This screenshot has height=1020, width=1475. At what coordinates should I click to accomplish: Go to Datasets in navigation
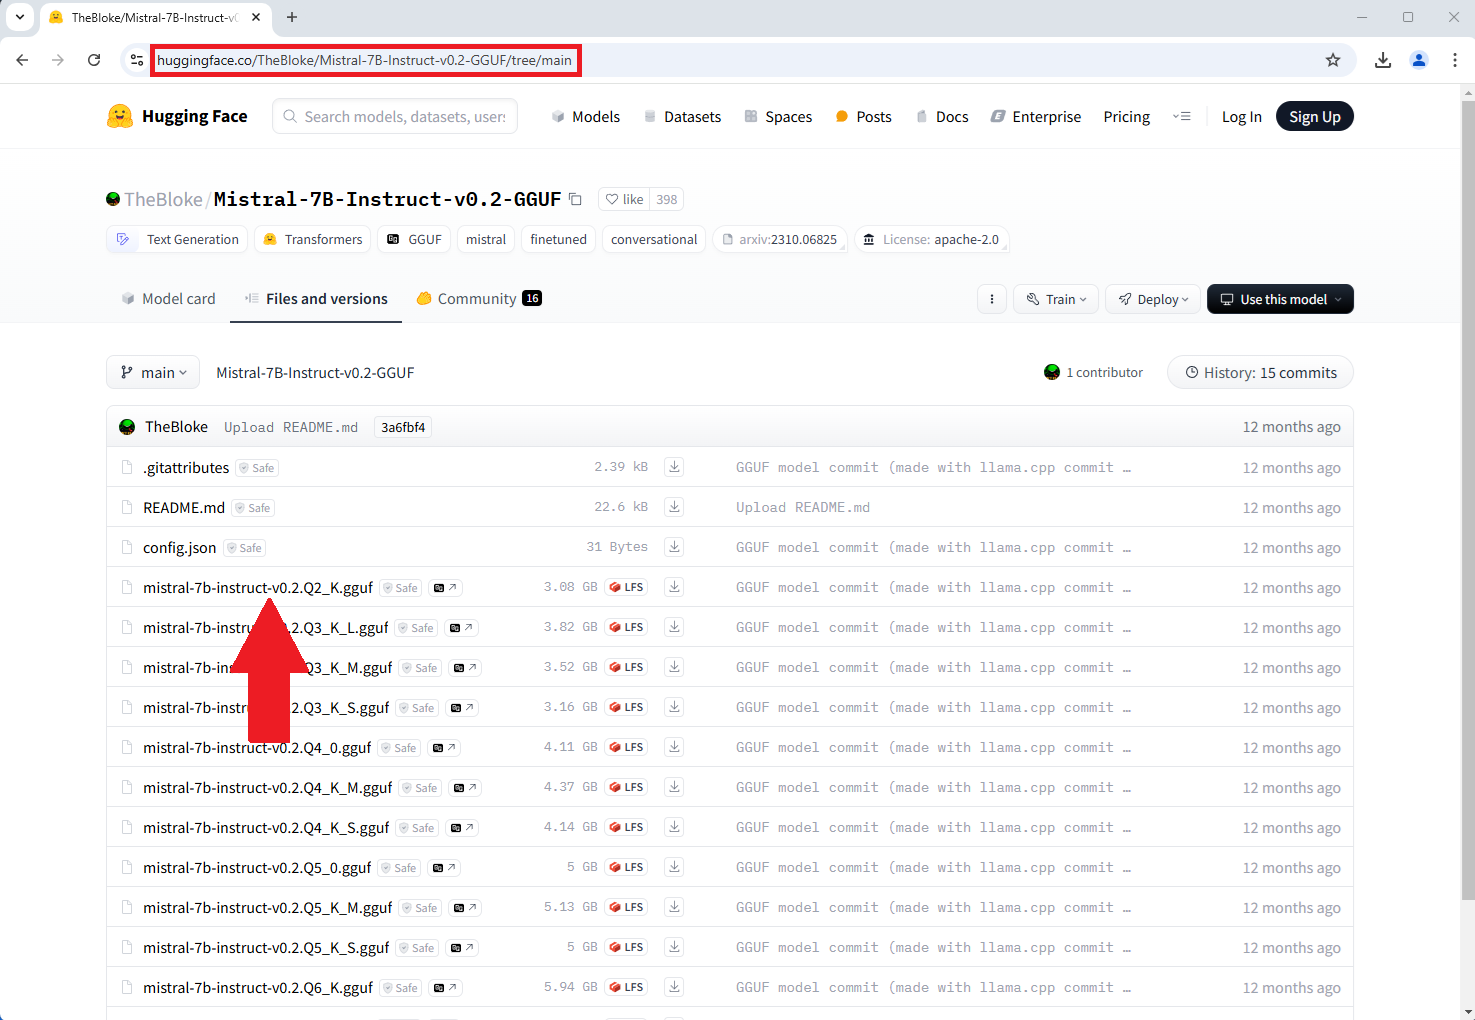tap(682, 116)
